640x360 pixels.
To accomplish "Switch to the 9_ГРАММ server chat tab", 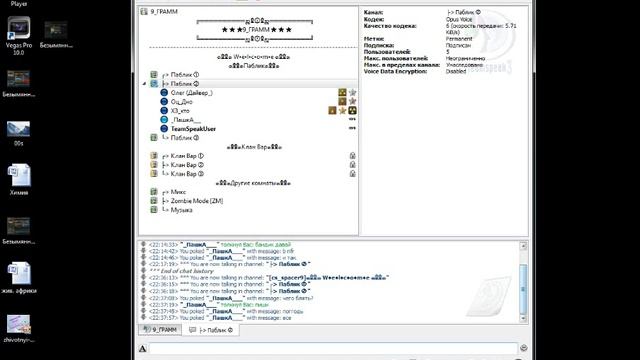I will [x=160, y=329].
